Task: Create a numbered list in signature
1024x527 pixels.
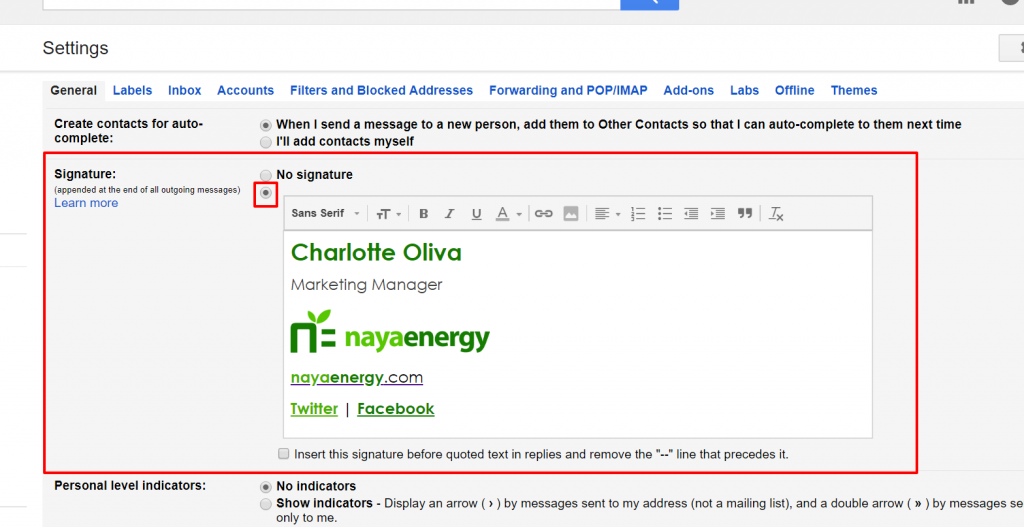Action: pyautogui.click(x=638, y=214)
